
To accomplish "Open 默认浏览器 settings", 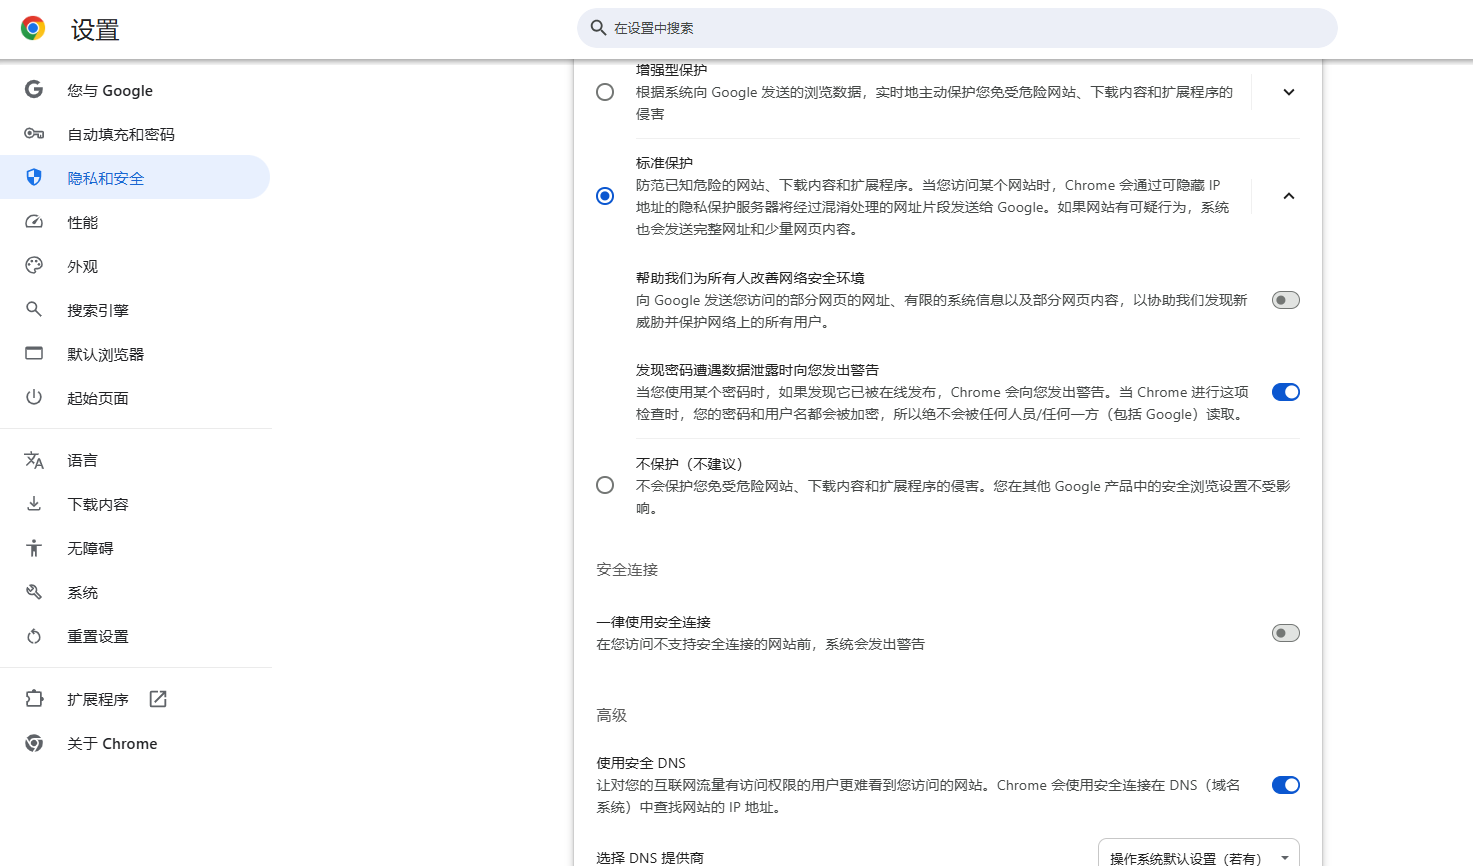I will pyautogui.click(x=135, y=354).
